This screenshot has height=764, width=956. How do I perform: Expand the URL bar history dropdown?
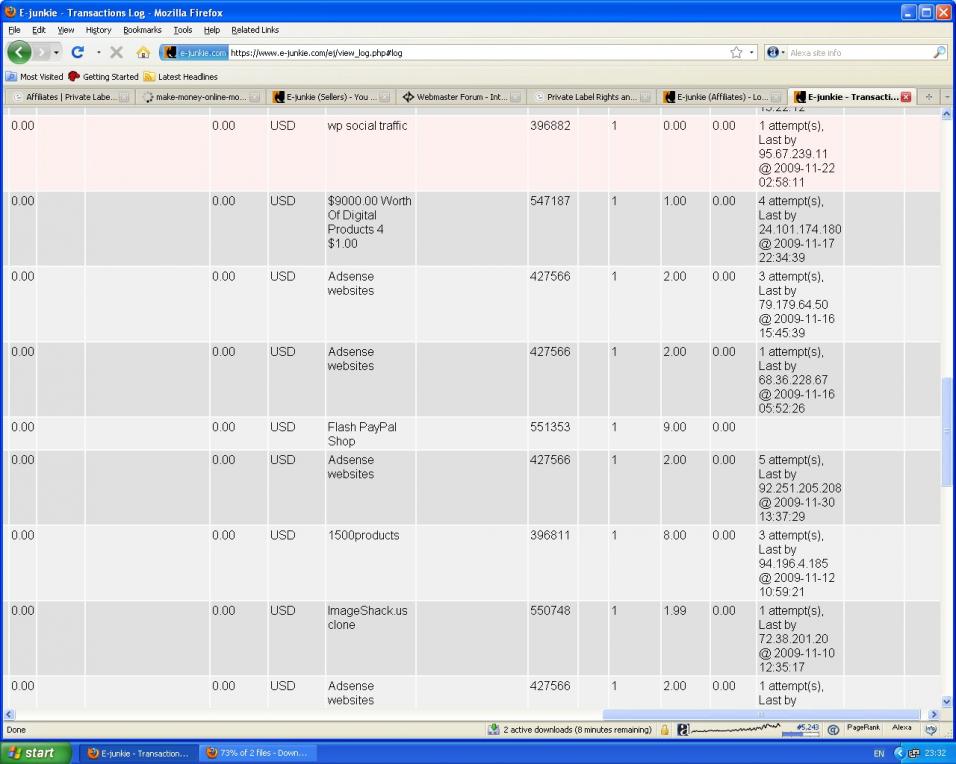click(751, 52)
